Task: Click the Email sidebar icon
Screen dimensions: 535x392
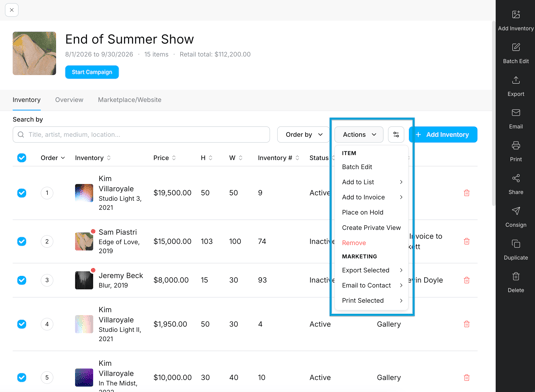Action: point(516,113)
